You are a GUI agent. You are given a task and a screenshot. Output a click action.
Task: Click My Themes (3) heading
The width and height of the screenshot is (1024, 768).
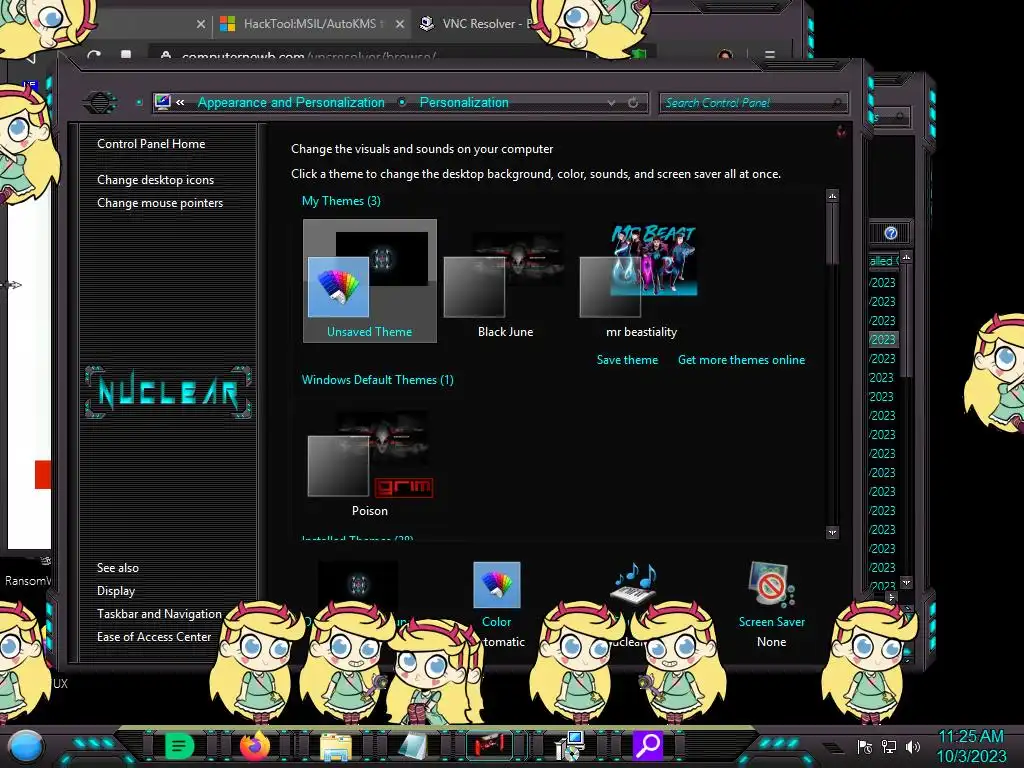coord(341,201)
